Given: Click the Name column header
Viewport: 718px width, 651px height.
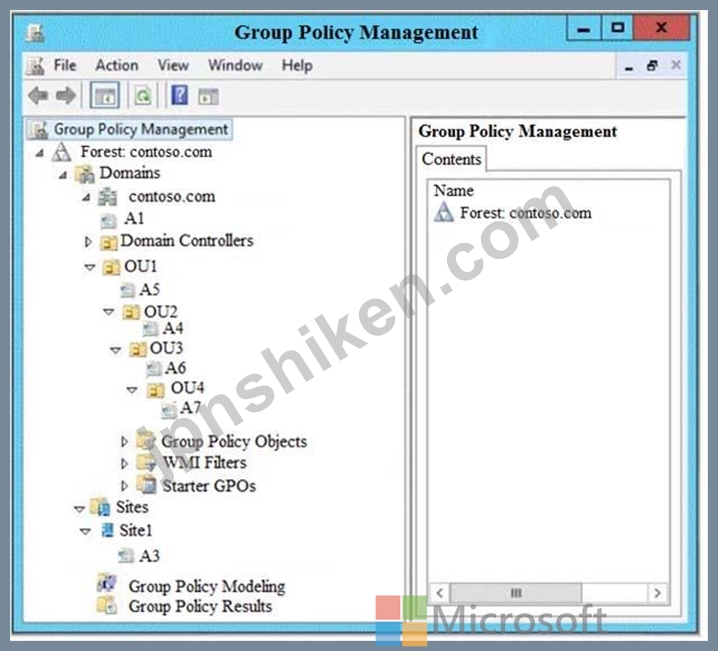Looking at the screenshot, I should point(453,190).
